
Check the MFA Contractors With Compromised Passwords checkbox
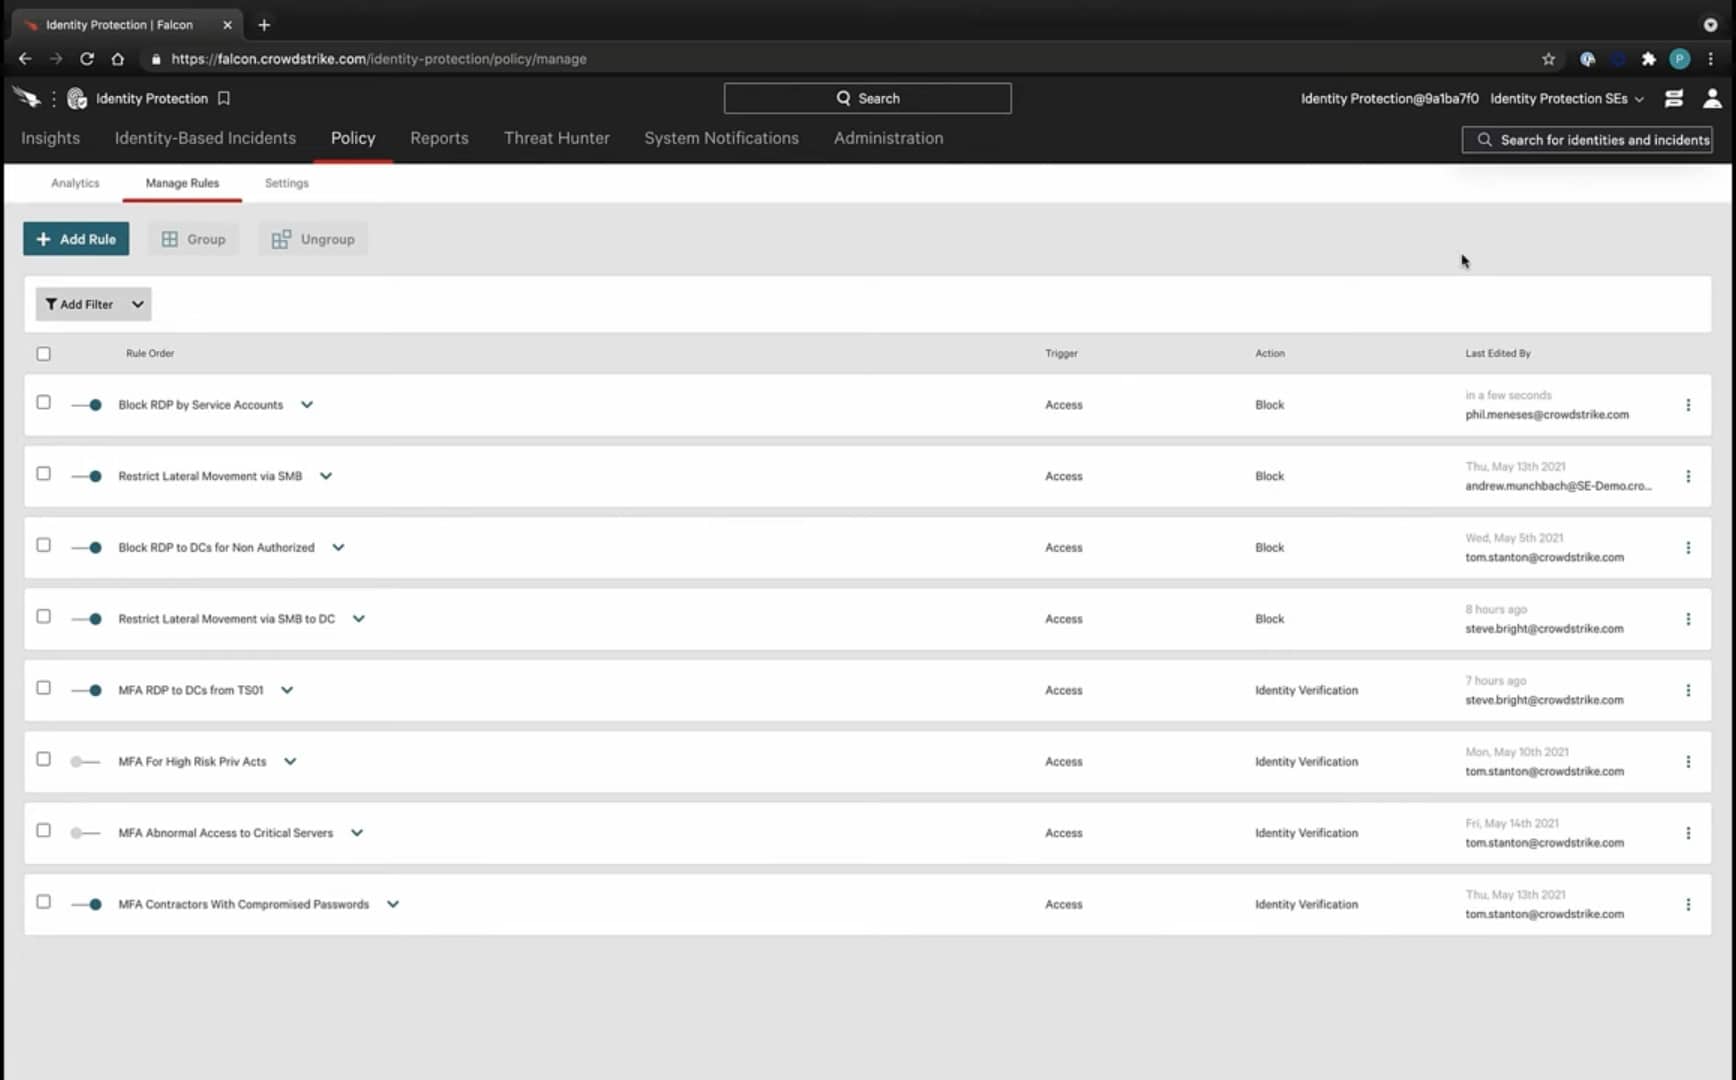click(43, 901)
